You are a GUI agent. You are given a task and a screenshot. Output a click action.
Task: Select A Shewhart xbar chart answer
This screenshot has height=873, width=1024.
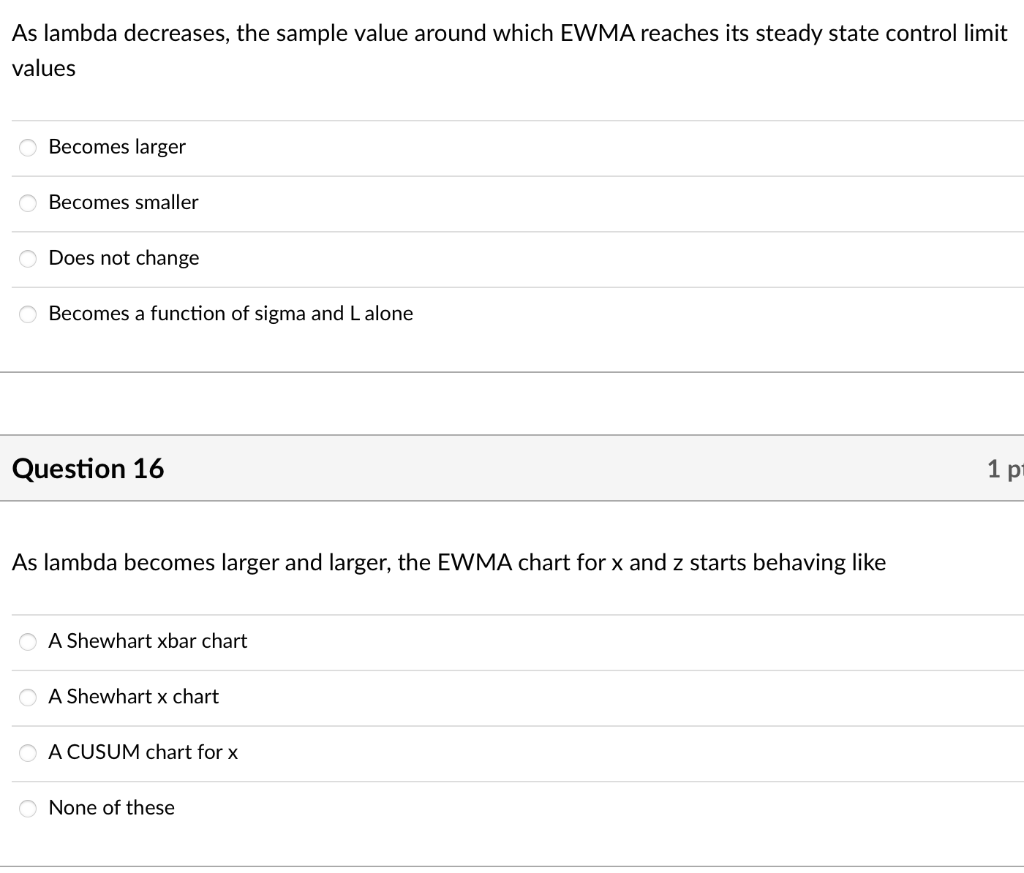click(x=27, y=641)
